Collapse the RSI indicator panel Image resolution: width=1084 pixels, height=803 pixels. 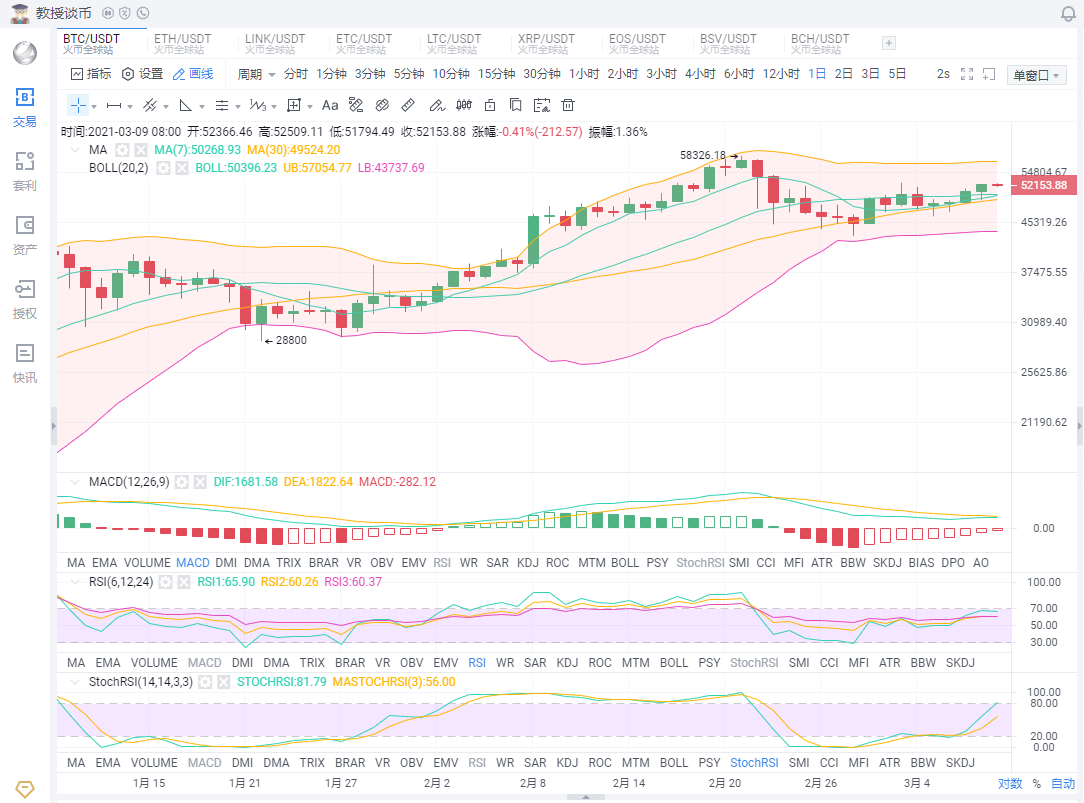pyautogui.click(x=75, y=583)
